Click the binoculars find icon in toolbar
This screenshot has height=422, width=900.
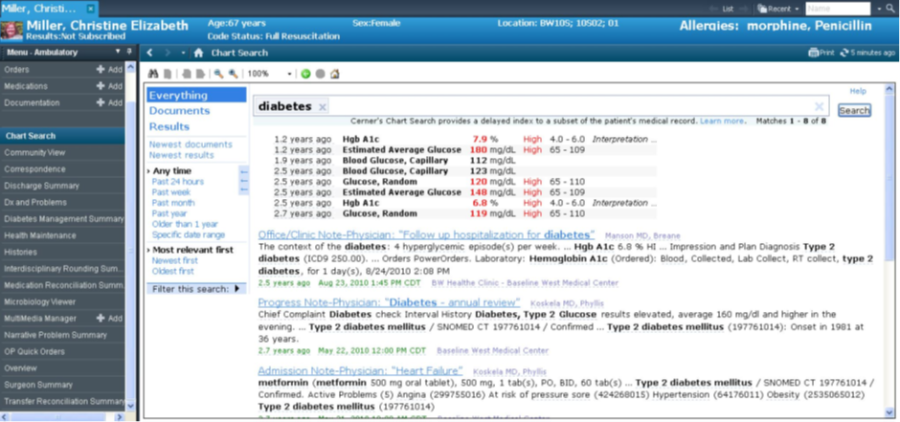point(154,74)
